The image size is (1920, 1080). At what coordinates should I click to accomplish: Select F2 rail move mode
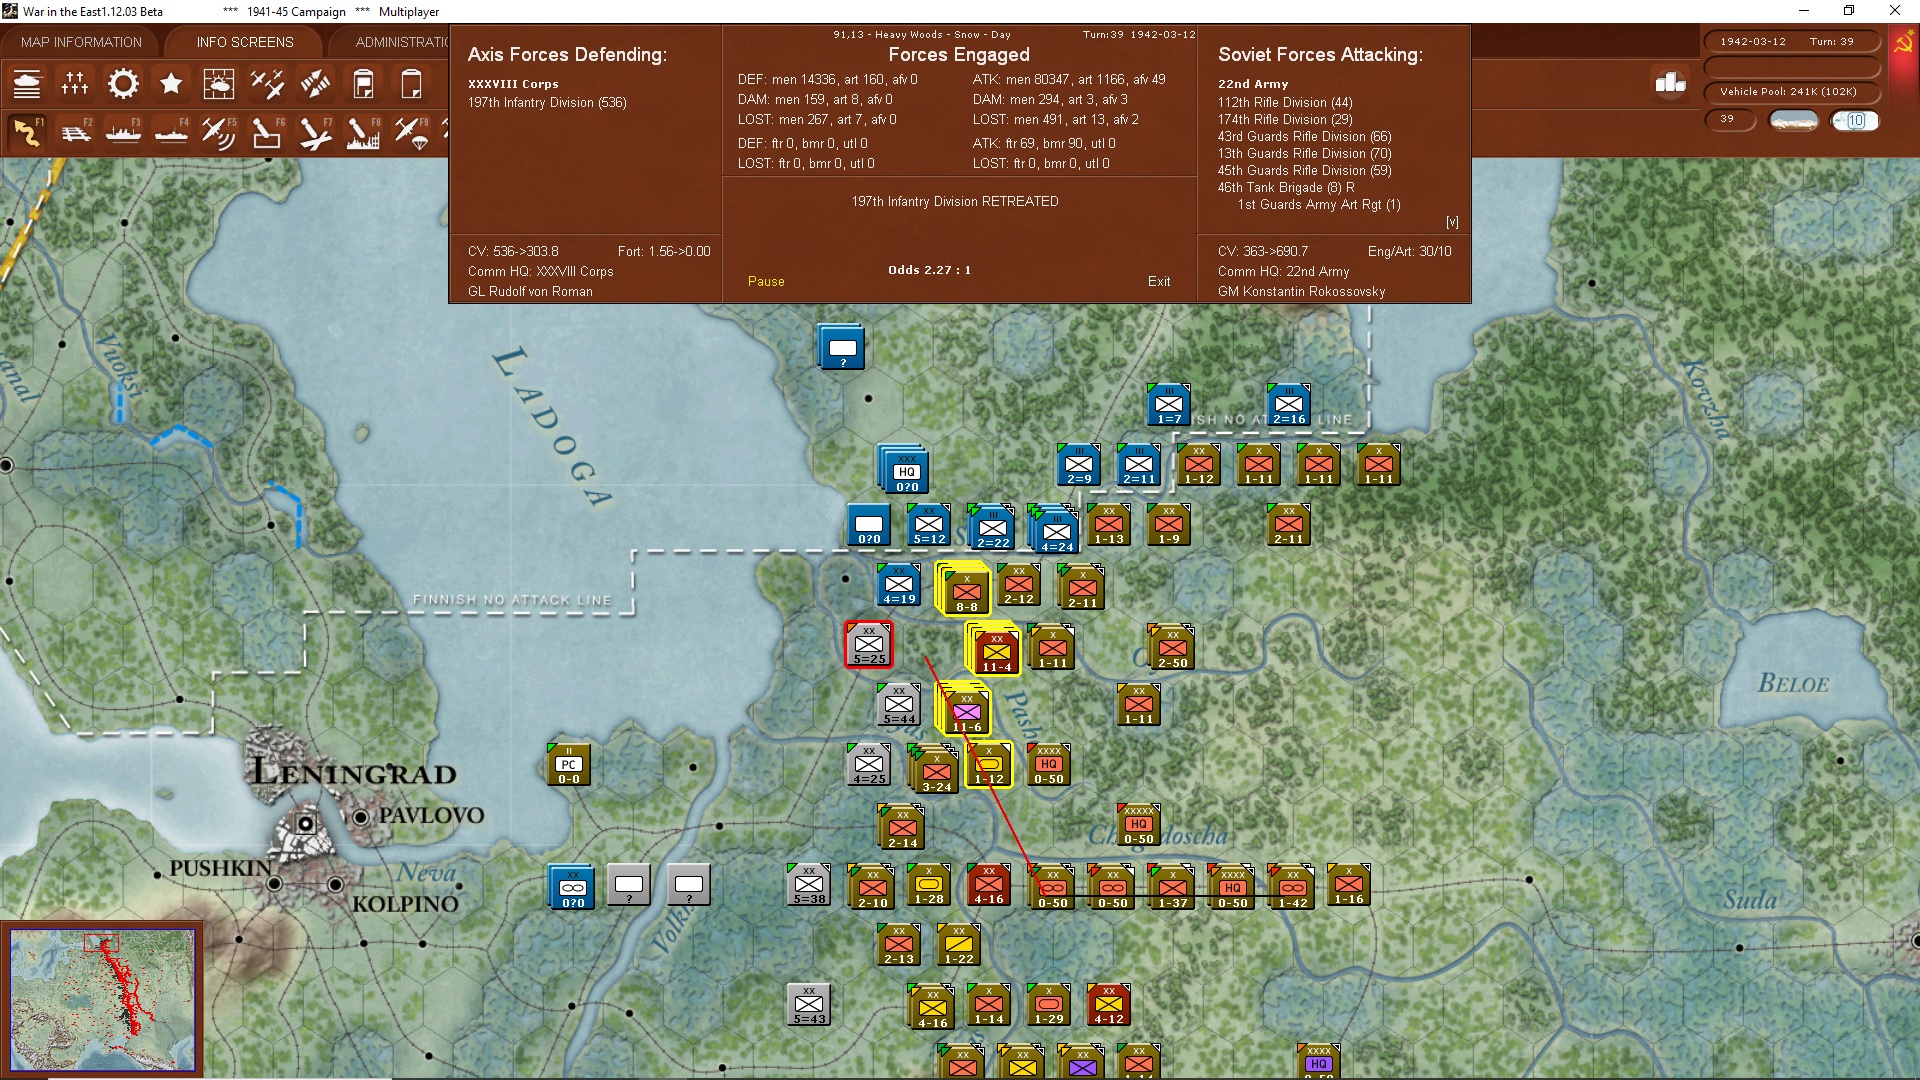click(75, 132)
